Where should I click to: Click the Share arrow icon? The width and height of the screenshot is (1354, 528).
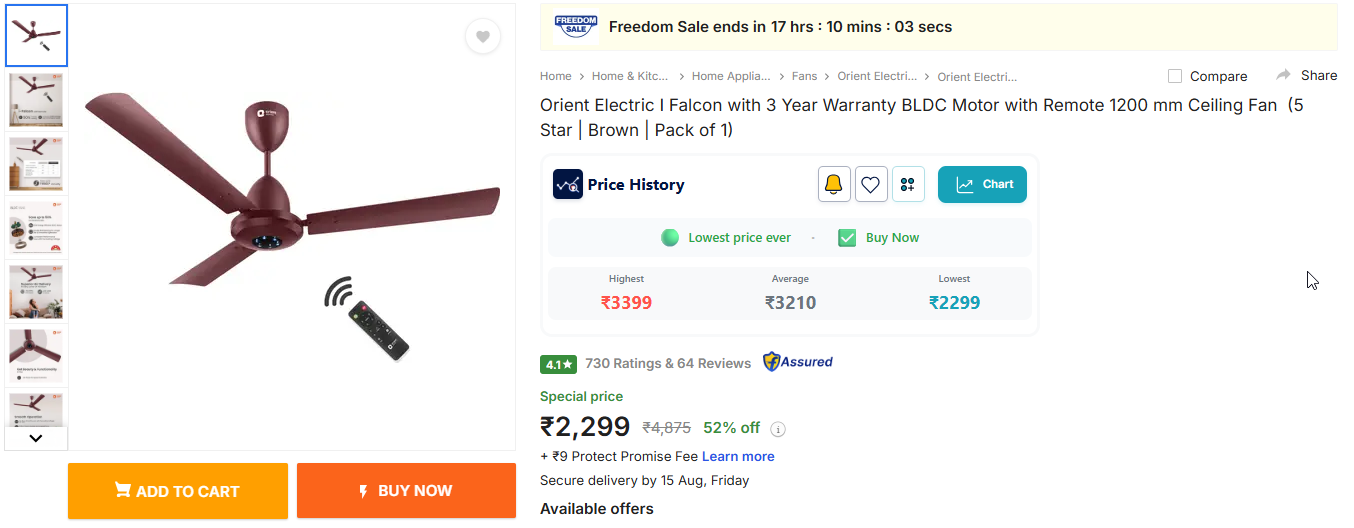(1284, 75)
